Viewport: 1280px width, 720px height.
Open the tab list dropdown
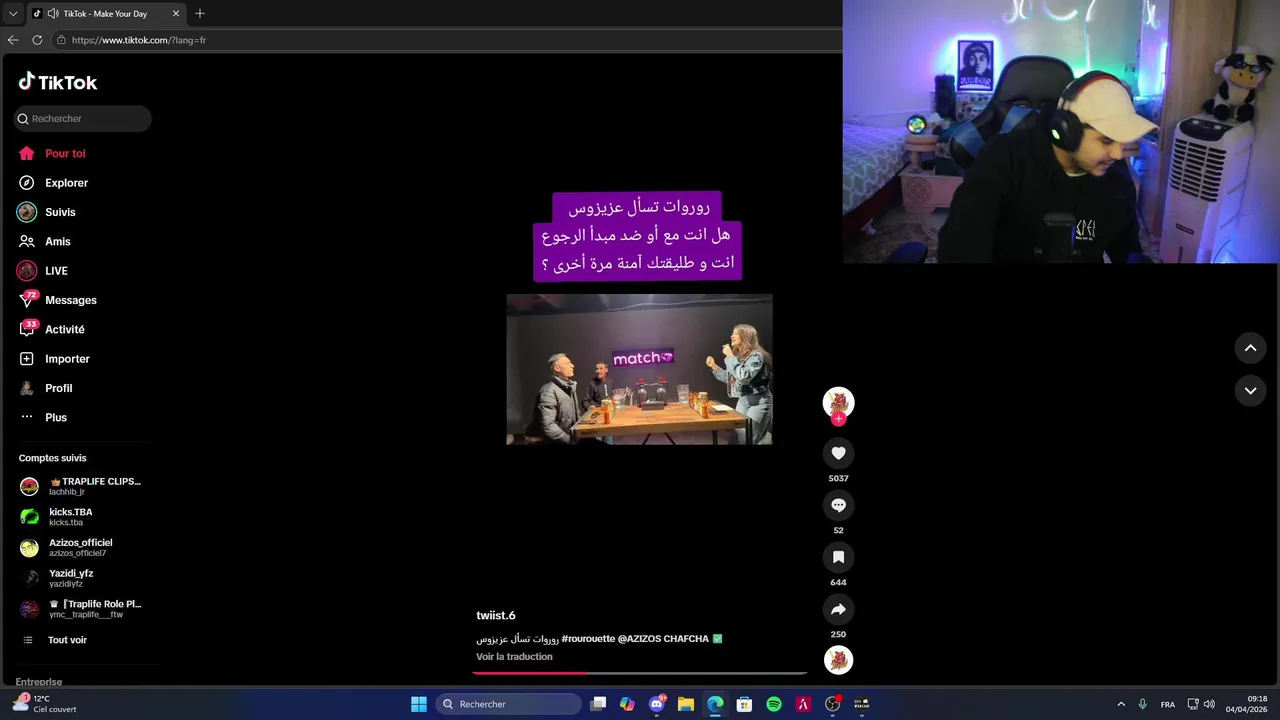tap(13, 13)
